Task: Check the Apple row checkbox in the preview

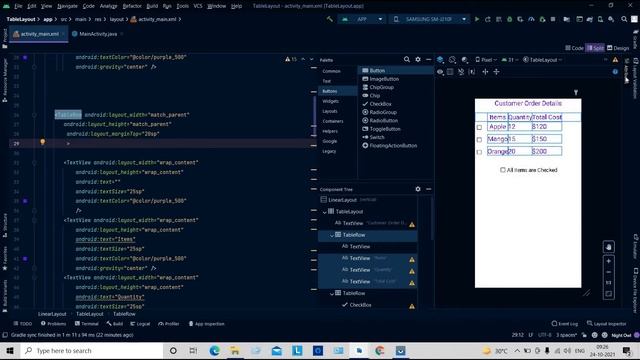Action: pyautogui.click(x=479, y=127)
